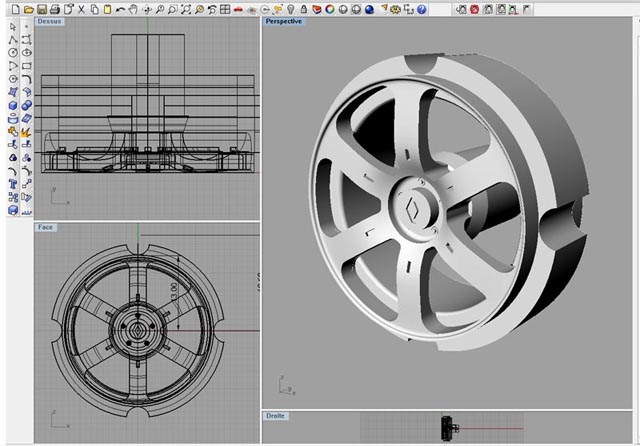Click the Droite viewport label

276,415
